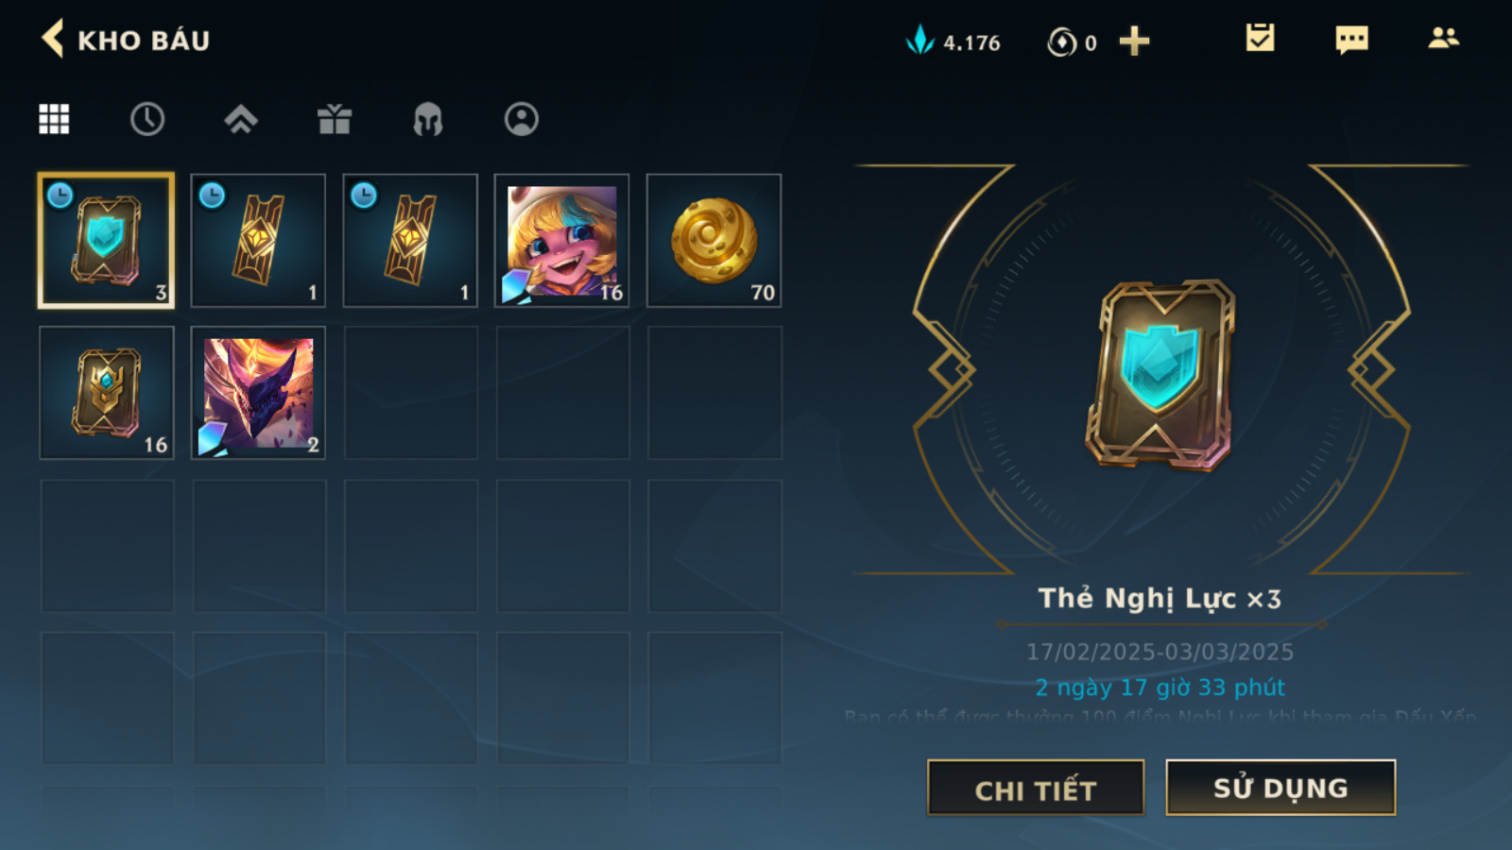The height and width of the screenshot is (850, 1512).
Task: Select the Thẻ Nghị Lực card with count 3
Action: [x=106, y=240]
